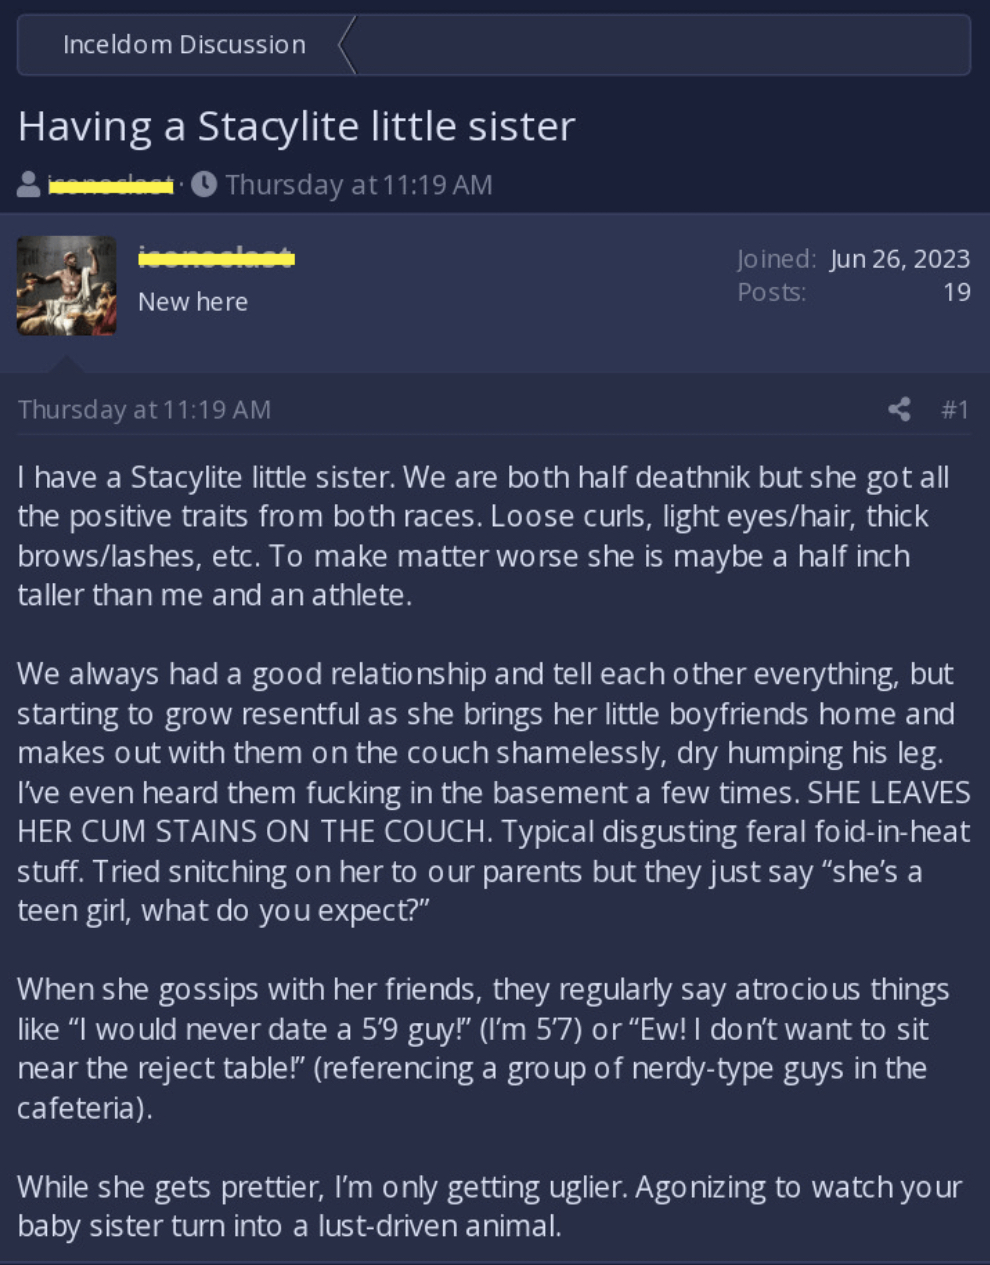Open the #1 post permalink

click(x=955, y=409)
